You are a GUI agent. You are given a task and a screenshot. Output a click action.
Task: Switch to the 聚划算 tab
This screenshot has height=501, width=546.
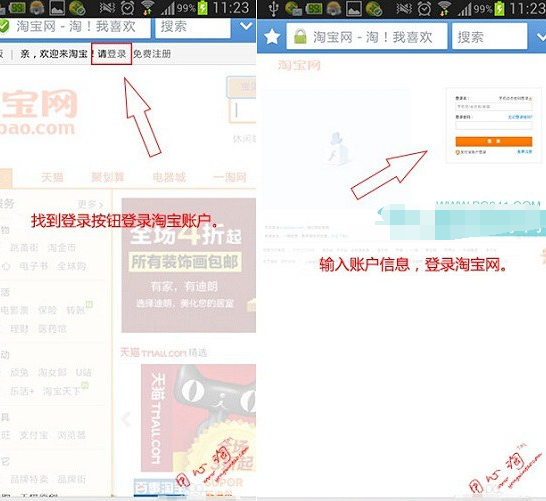click(x=108, y=177)
